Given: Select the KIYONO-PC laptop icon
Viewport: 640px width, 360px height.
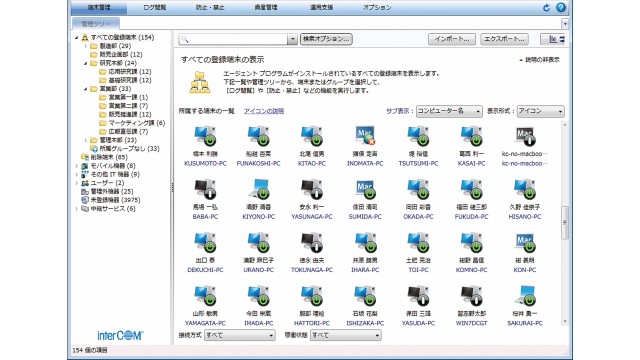Looking at the screenshot, I should pos(258,189).
